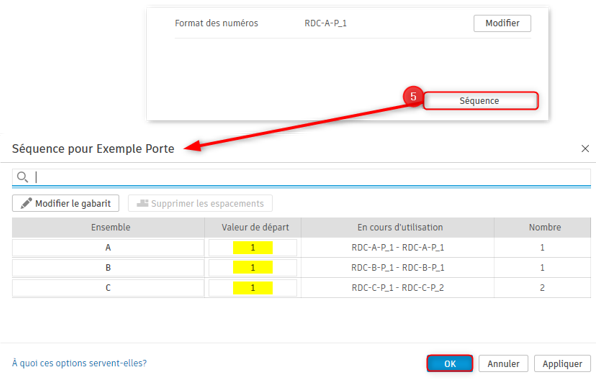Click the Nombre value 2 in row C
Image resolution: width=596 pixels, height=379 pixels.
(542, 288)
